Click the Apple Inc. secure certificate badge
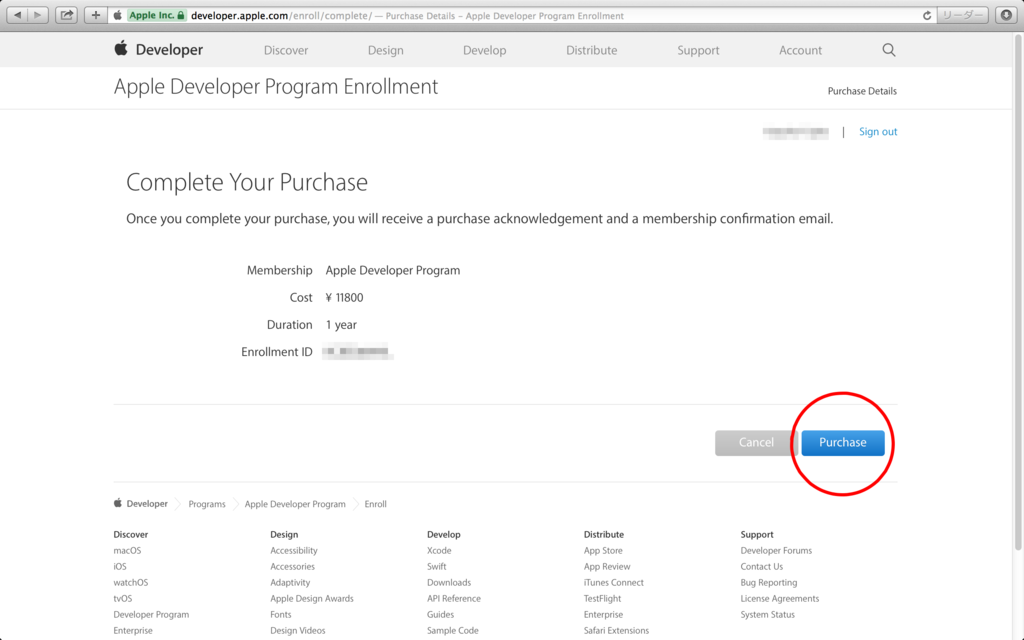The height and width of the screenshot is (640, 1024). point(156,15)
